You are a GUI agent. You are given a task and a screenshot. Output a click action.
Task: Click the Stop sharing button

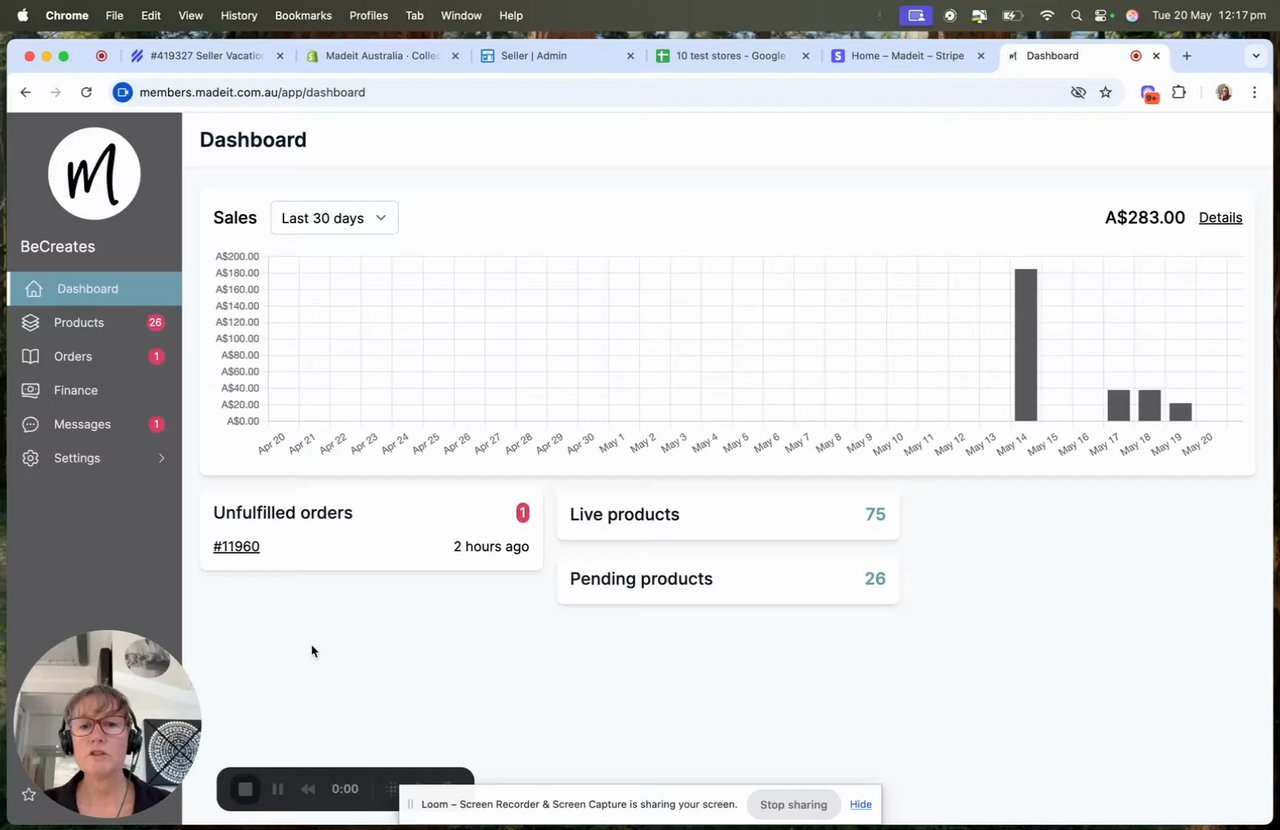(793, 805)
